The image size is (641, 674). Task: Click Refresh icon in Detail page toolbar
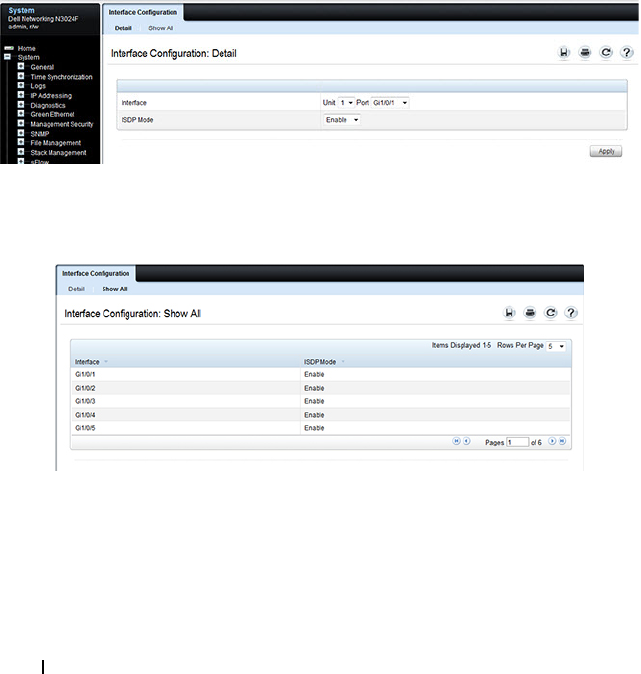606,52
